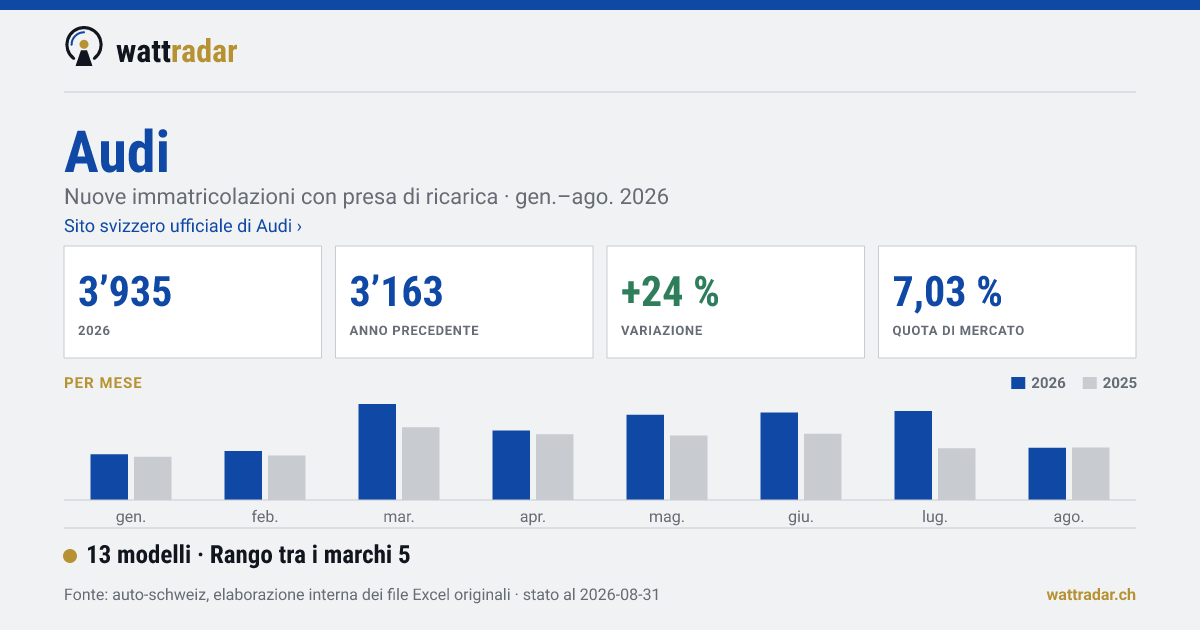
Task: Click the wattradar.ch footer link
Action: click(1091, 595)
